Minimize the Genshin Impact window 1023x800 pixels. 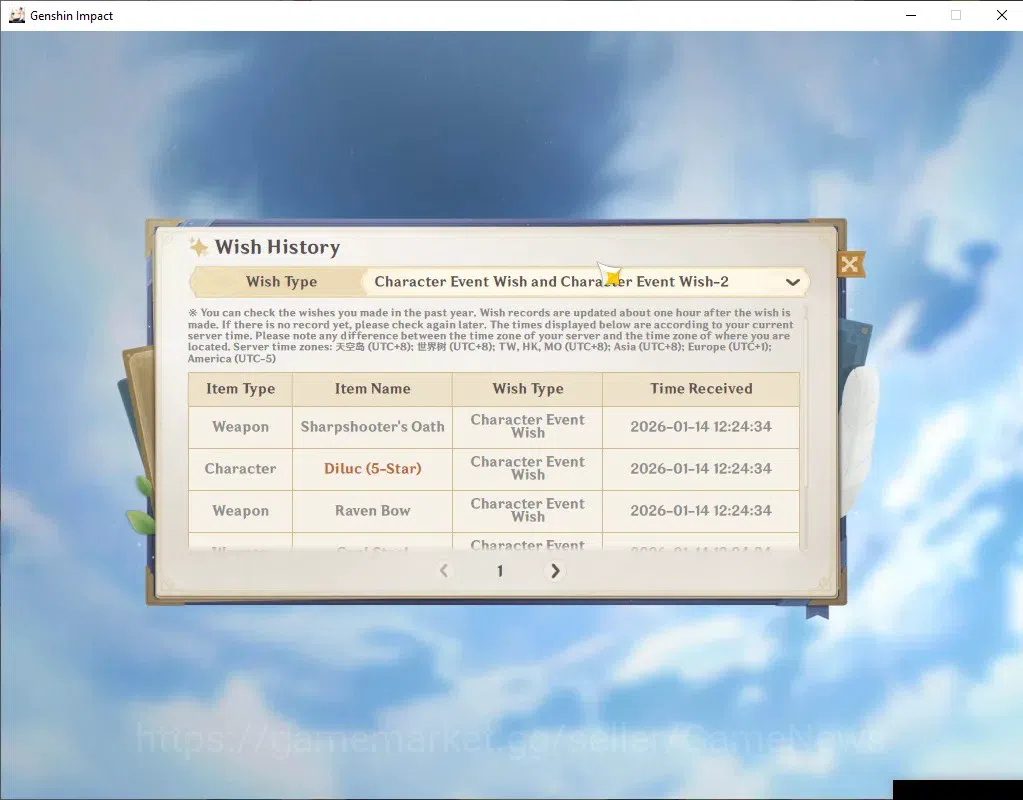tap(911, 15)
